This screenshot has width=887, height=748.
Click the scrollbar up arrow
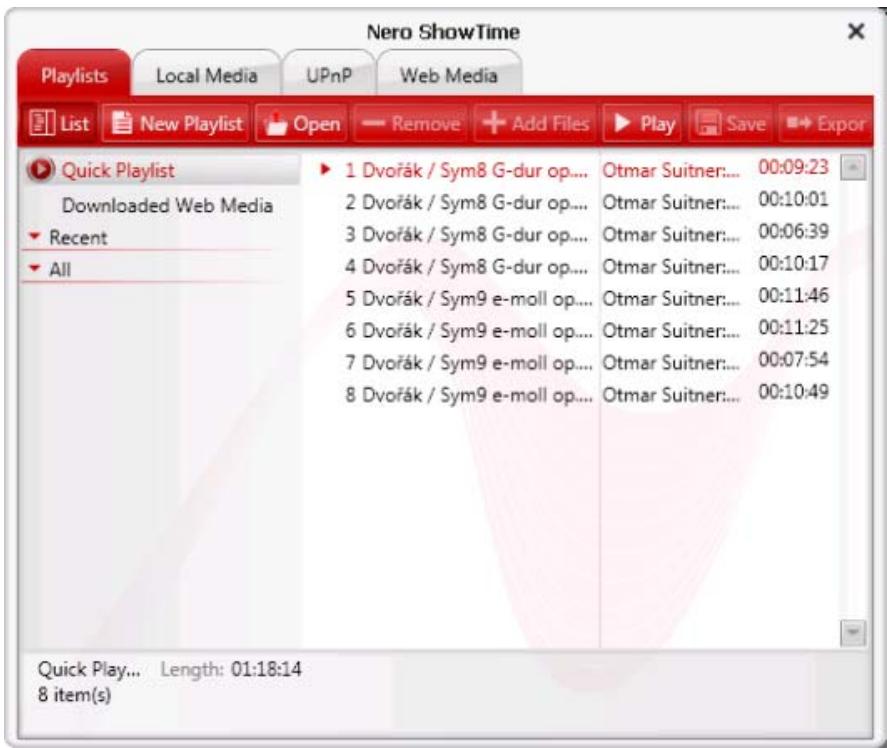coord(852,167)
